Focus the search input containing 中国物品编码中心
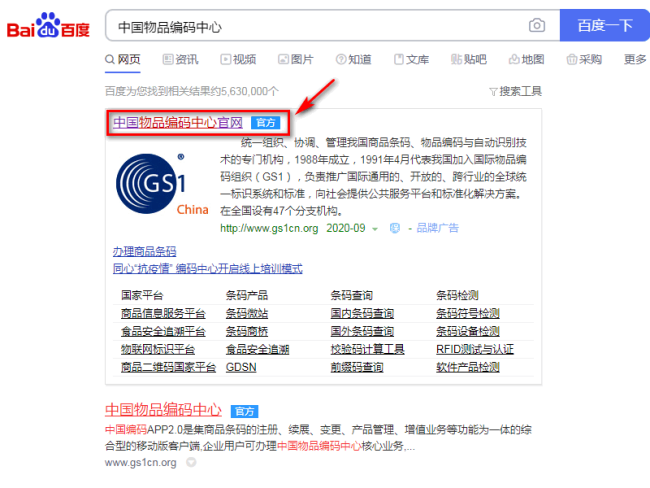The image size is (650, 488). 315,26
